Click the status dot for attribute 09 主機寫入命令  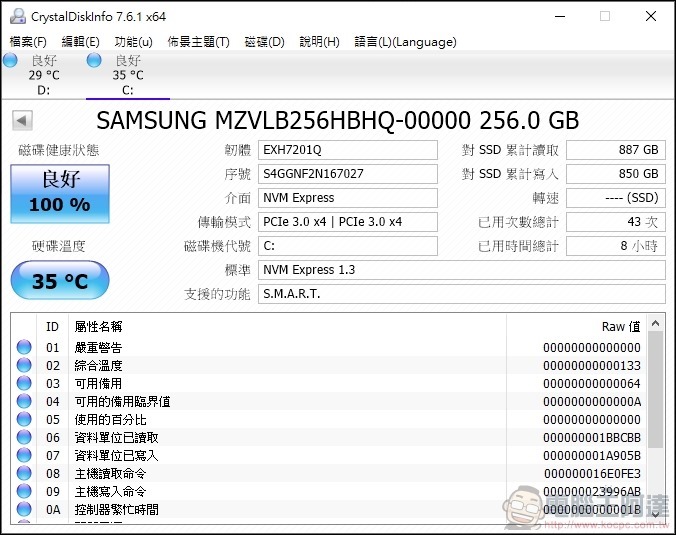tap(24, 491)
